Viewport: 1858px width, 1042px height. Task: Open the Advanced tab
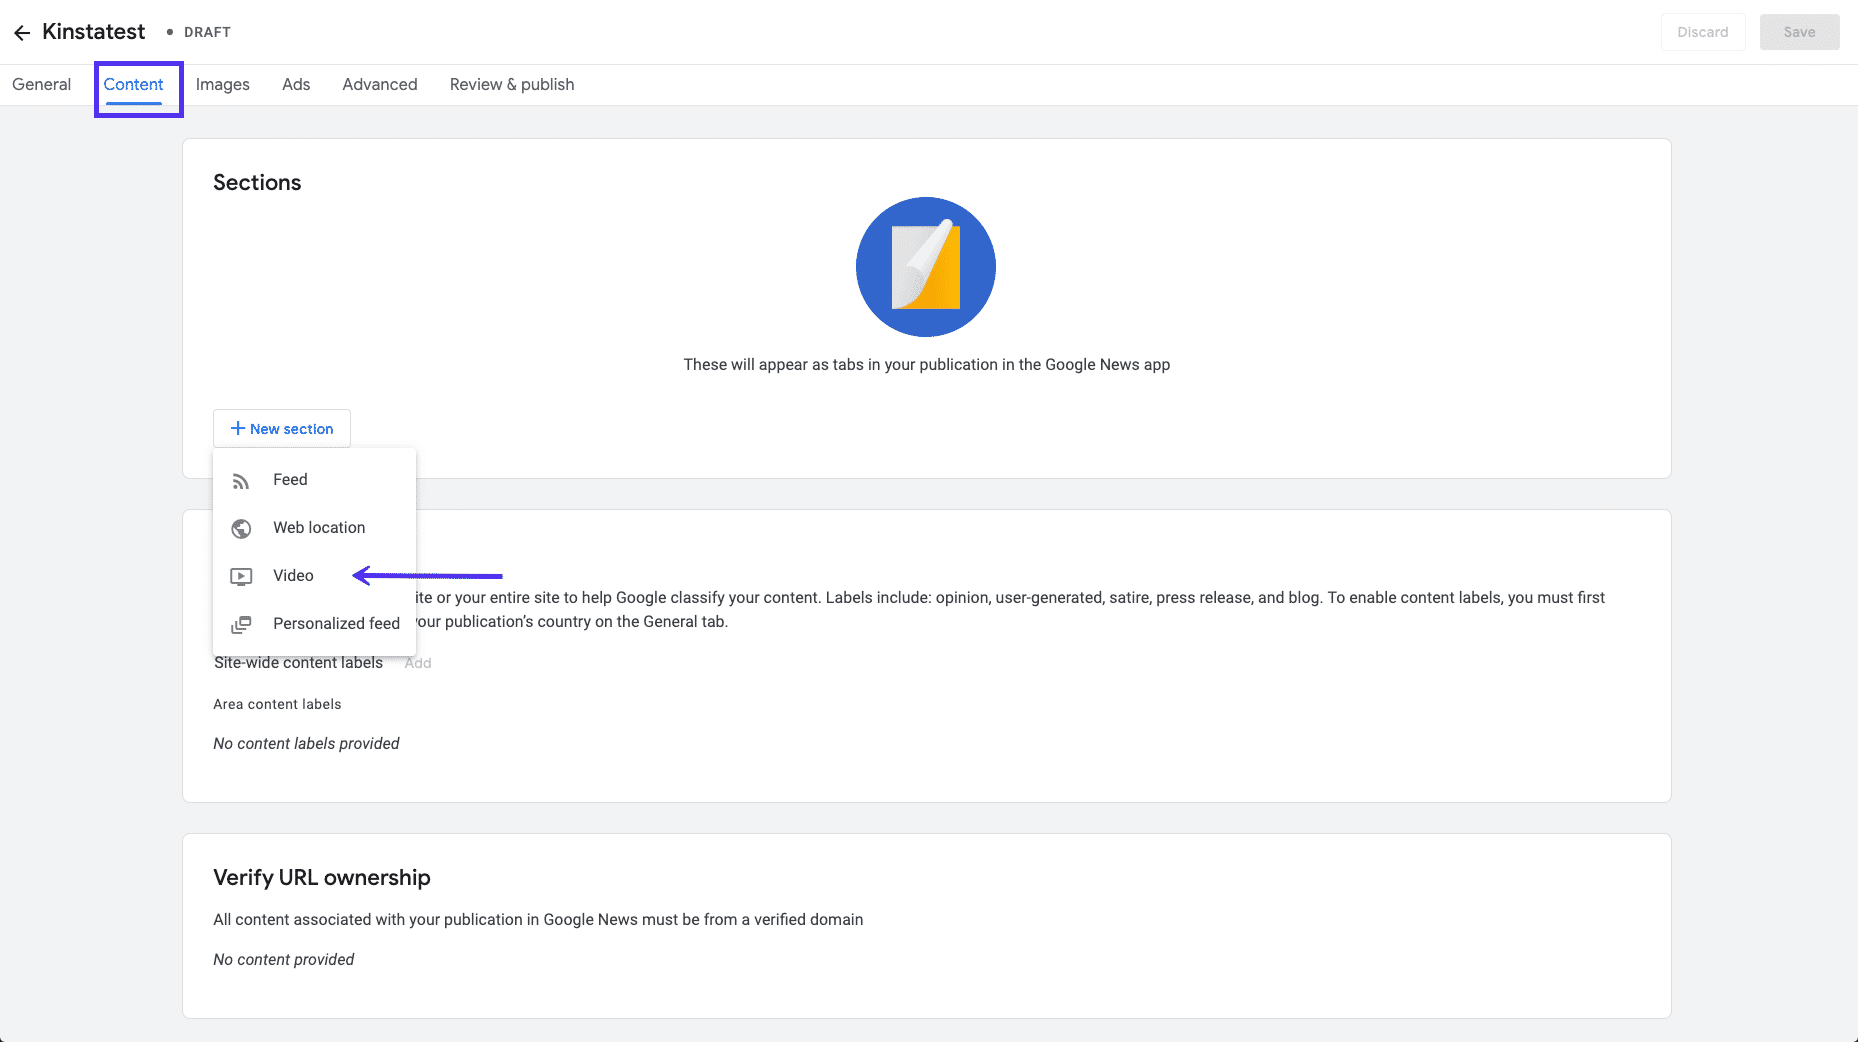(379, 85)
